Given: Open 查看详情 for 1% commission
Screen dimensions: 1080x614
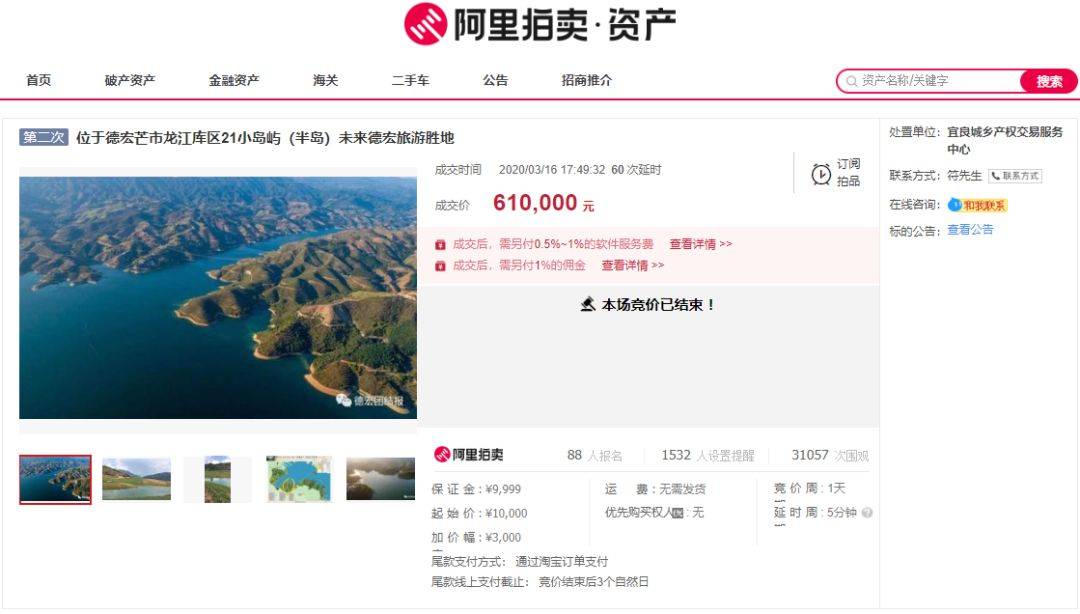Looking at the screenshot, I should tap(632, 265).
